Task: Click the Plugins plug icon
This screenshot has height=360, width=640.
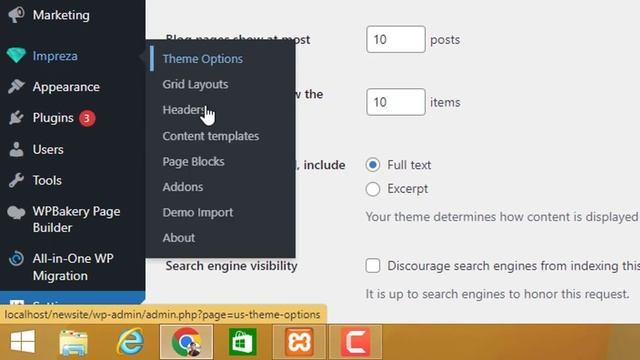Action: pos(16,118)
